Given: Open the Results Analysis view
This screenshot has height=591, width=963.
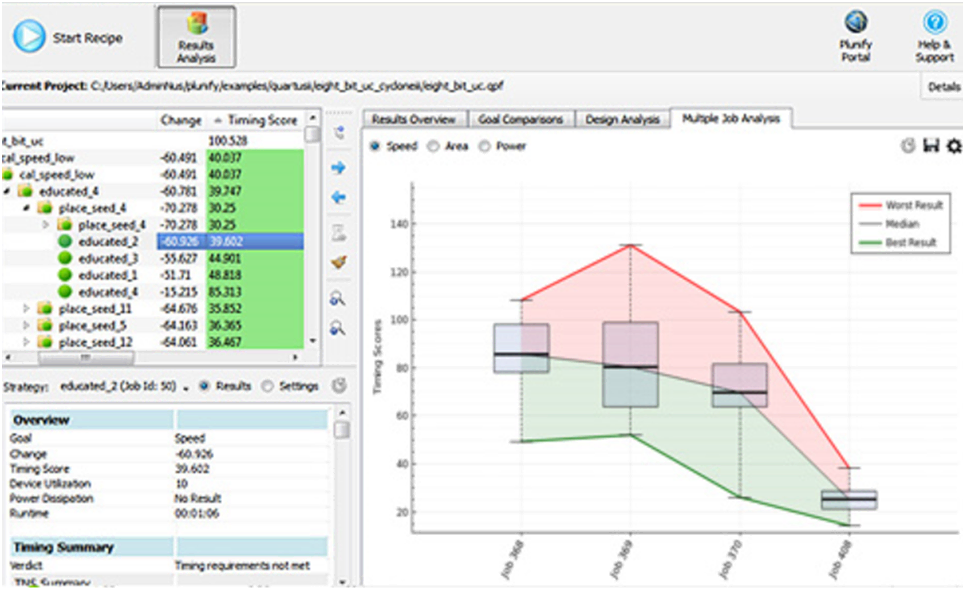Looking at the screenshot, I should click(x=195, y=37).
